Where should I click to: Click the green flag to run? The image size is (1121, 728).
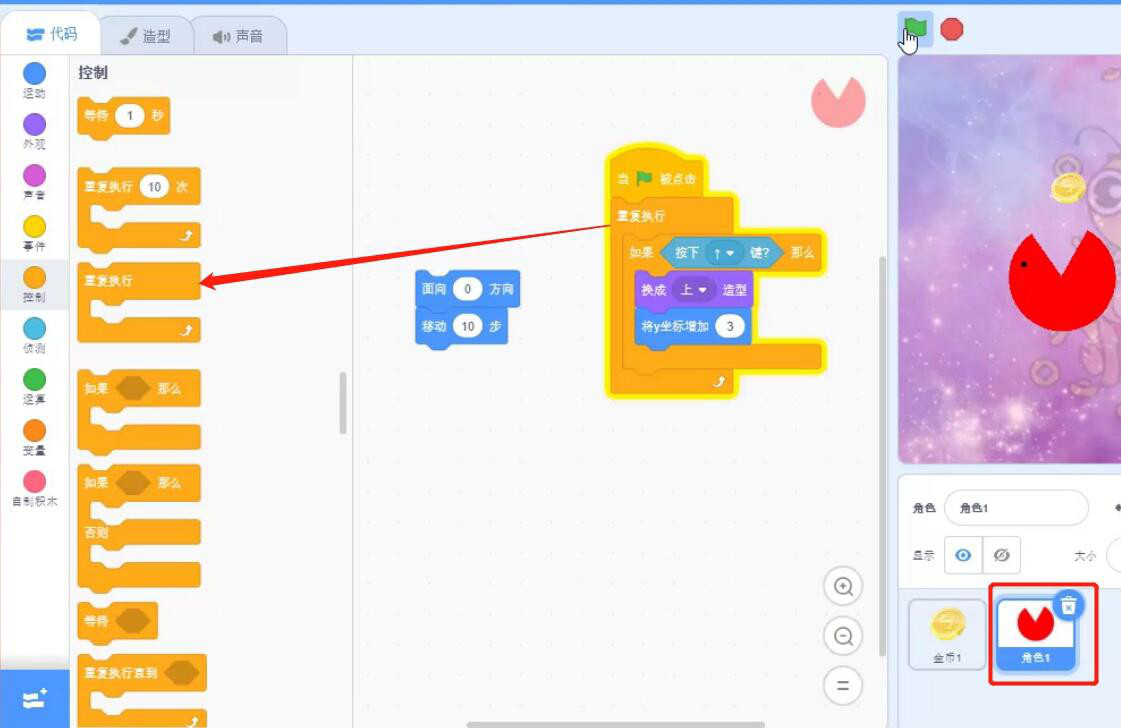point(915,29)
